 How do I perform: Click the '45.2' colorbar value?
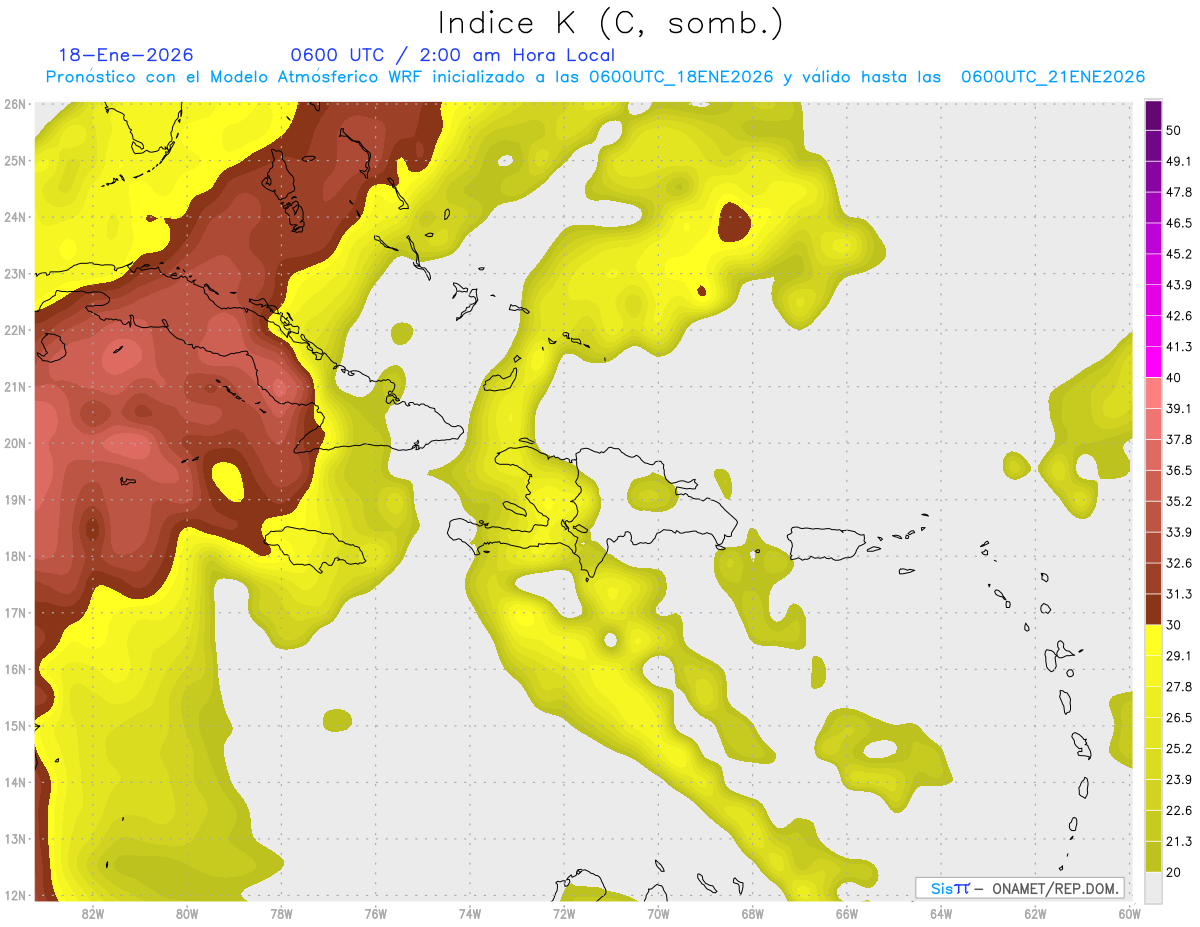[x=1179, y=254]
